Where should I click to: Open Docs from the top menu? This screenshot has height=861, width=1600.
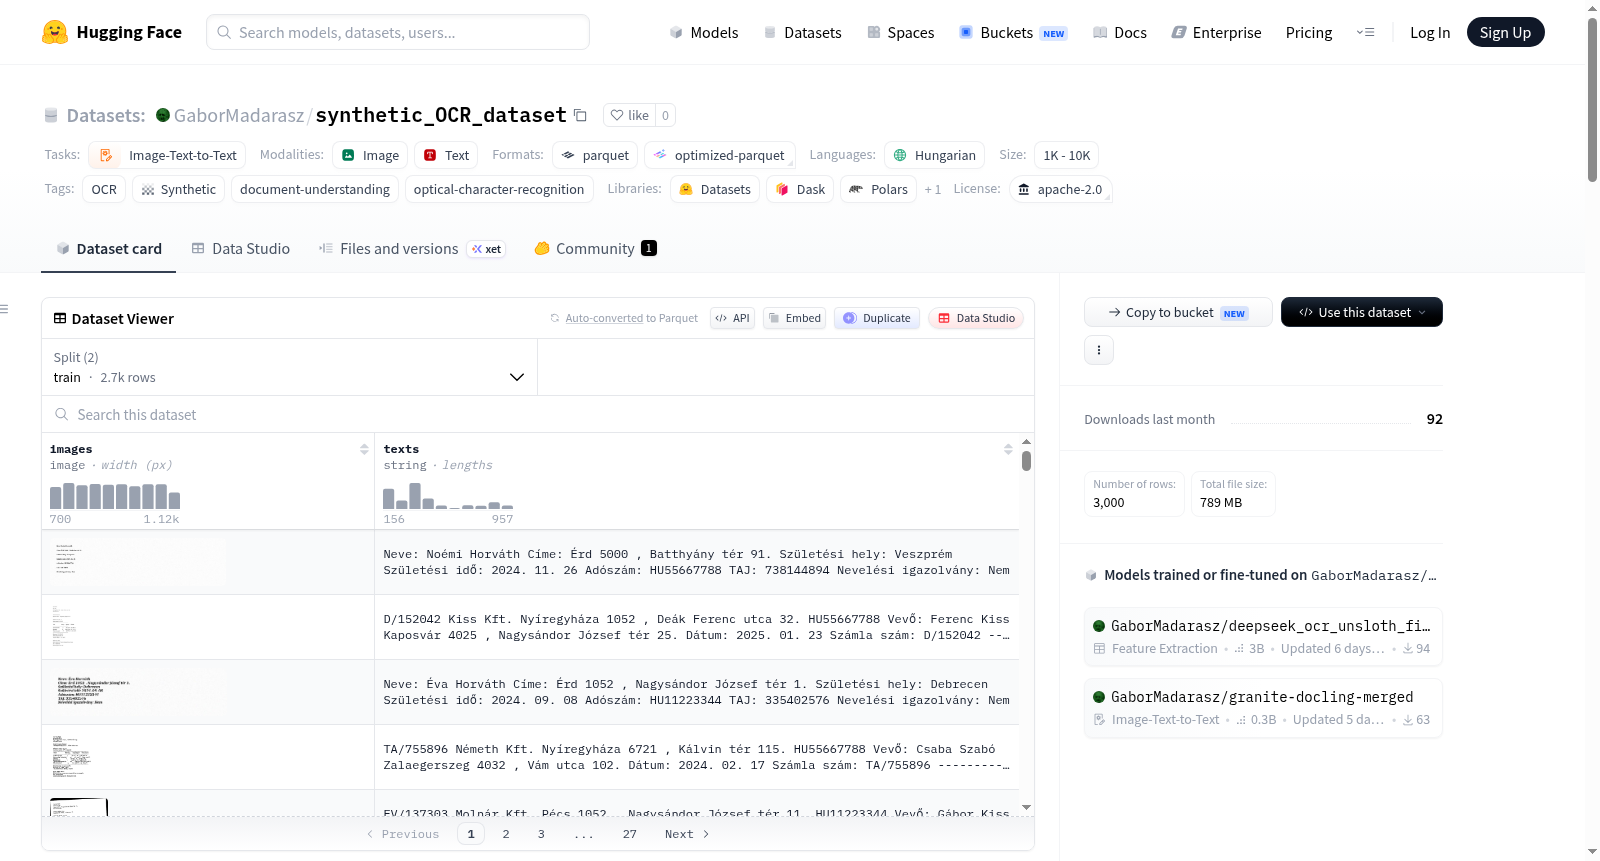[x=1120, y=32]
